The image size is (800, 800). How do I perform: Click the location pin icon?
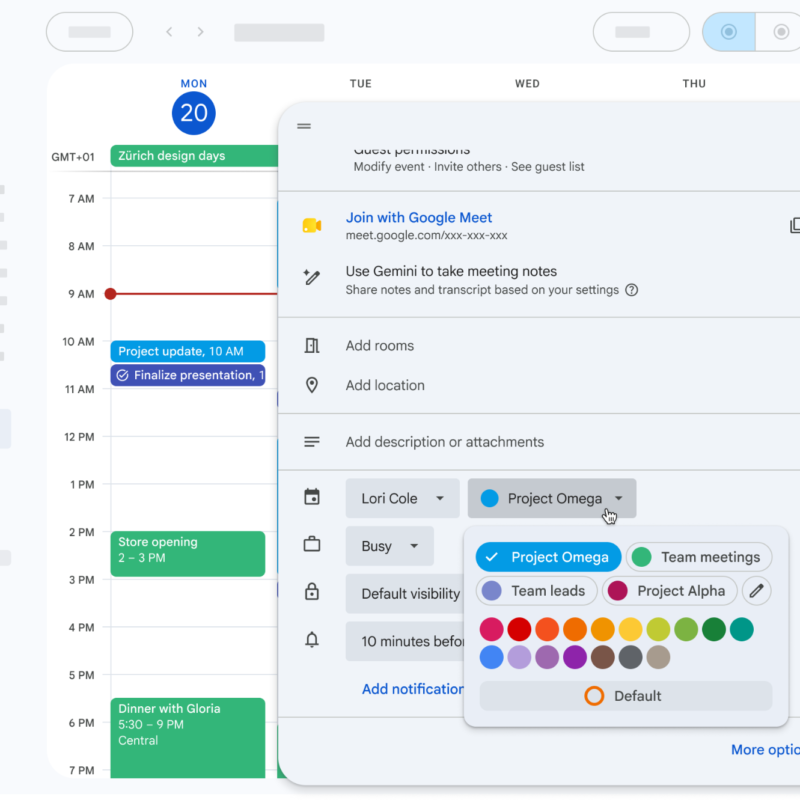(x=312, y=385)
